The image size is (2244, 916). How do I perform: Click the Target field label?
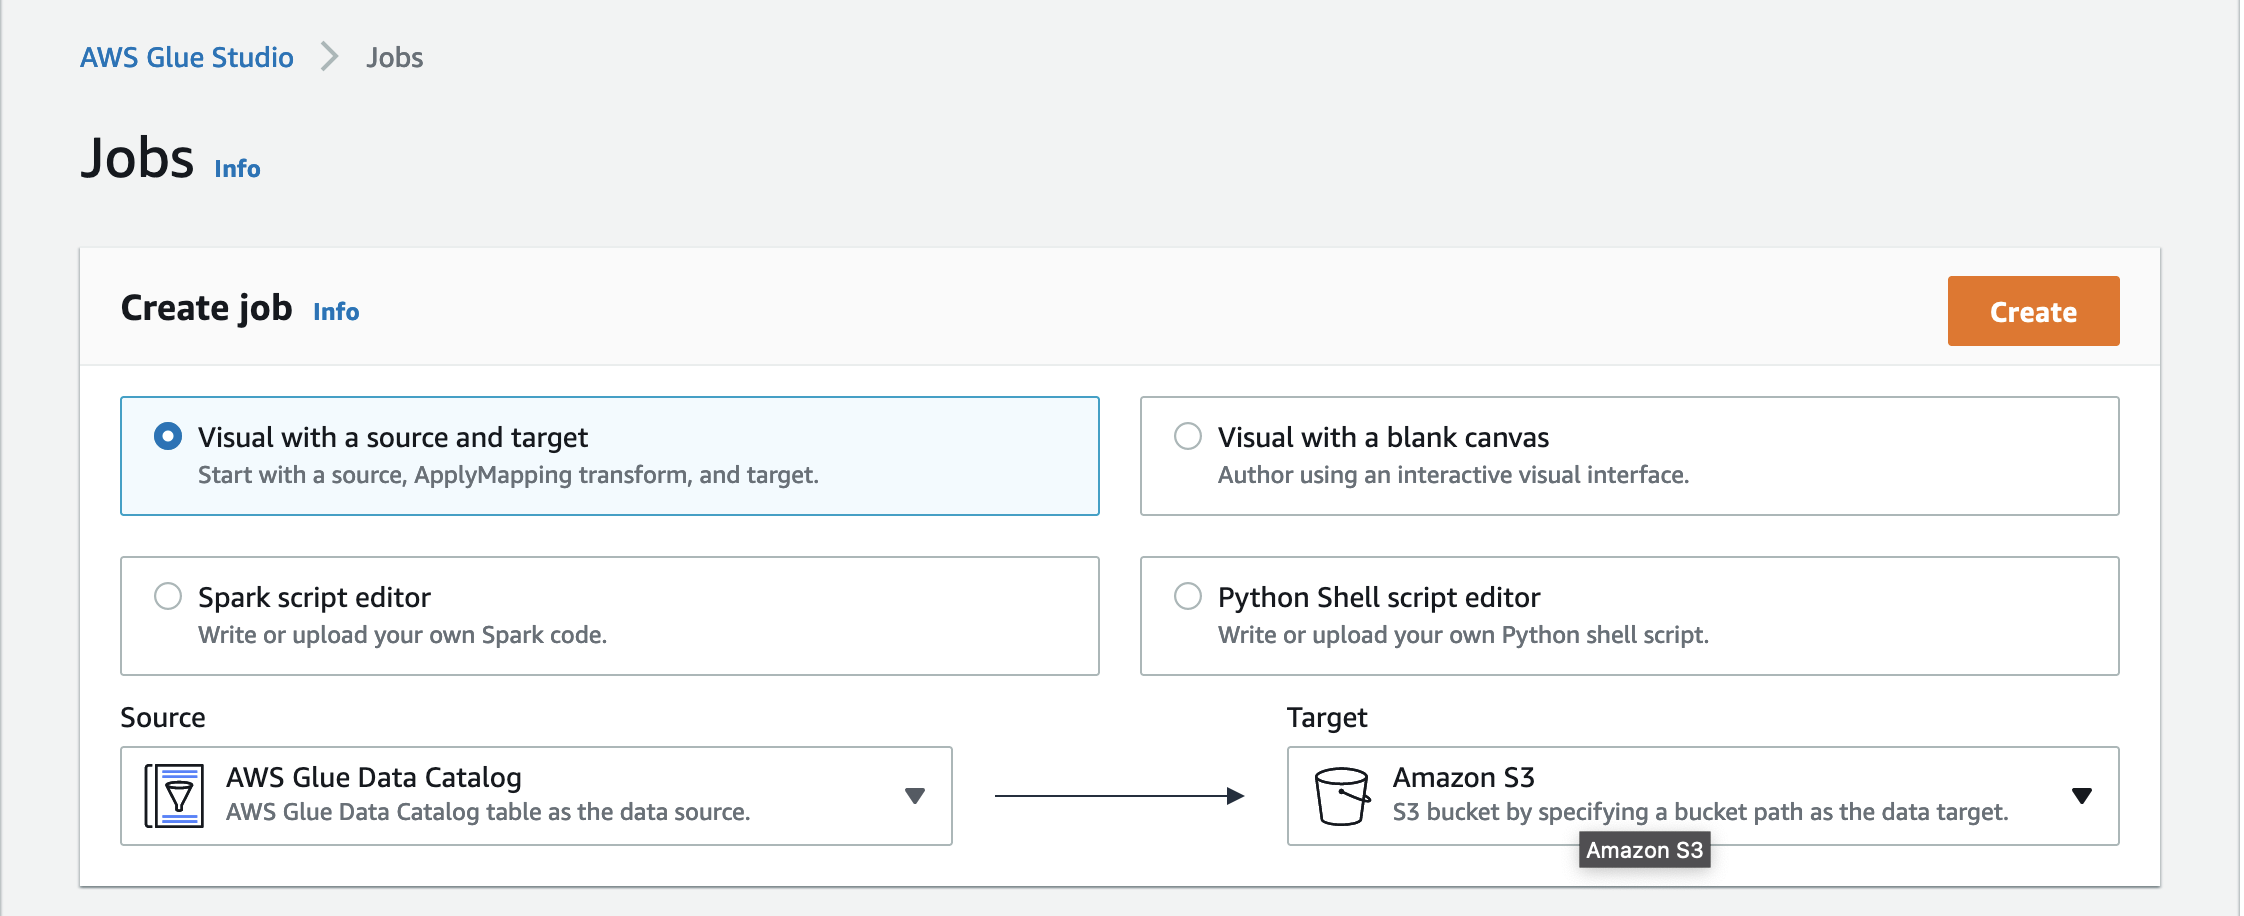(1326, 717)
